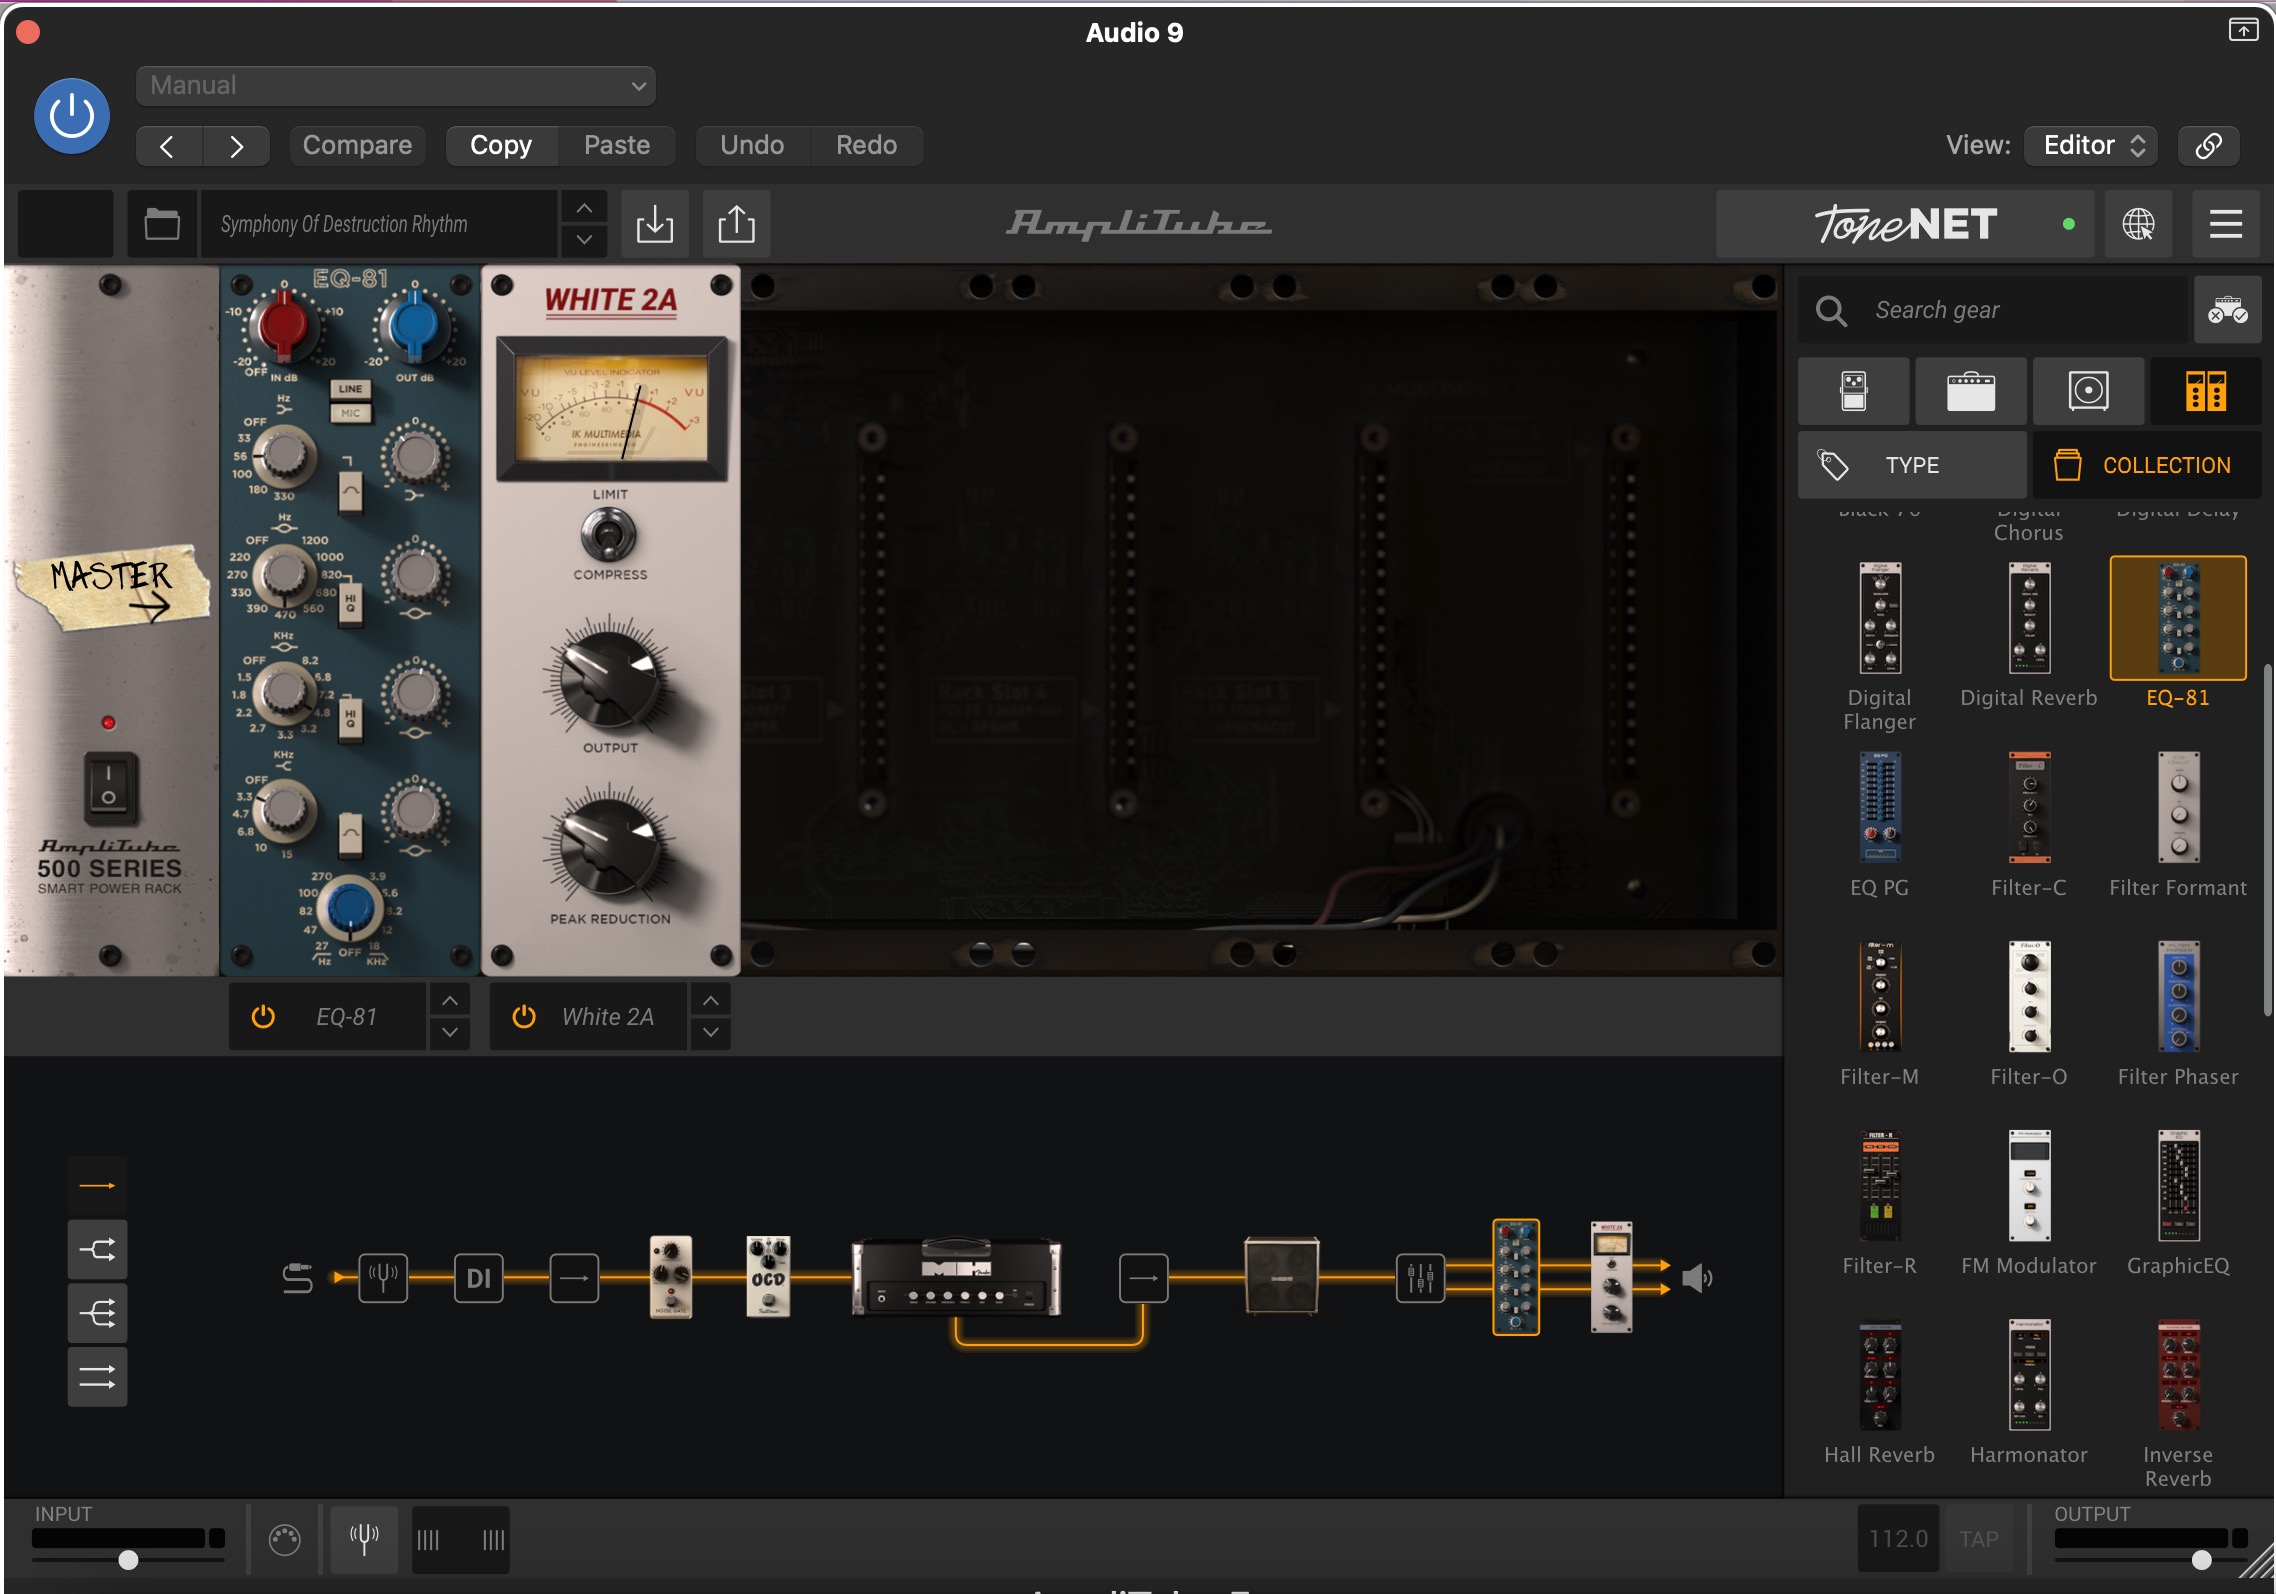The width and height of the screenshot is (2276, 1594).
Task: Adjust the INPUT level slider
Action: point(128,1560)
